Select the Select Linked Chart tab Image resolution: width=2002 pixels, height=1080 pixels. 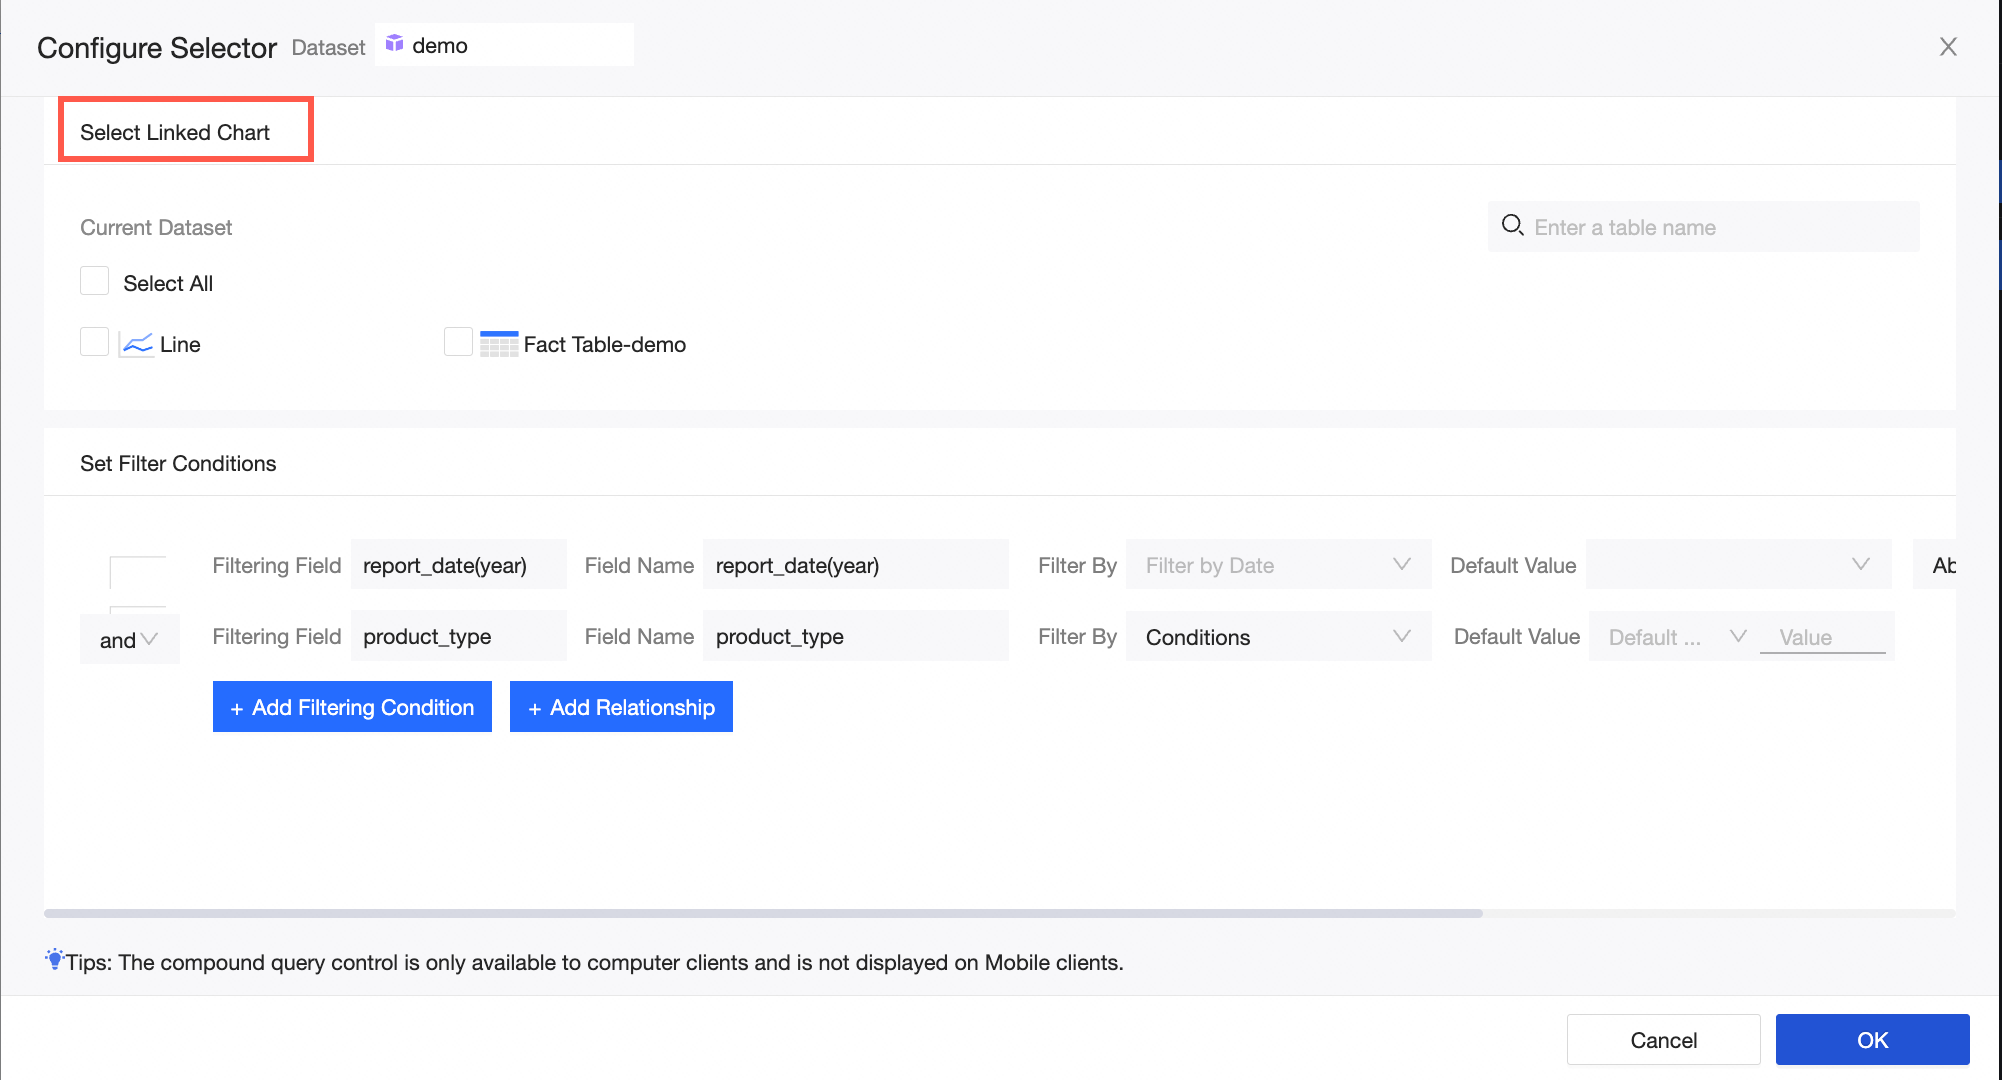[x=175, y=132]
